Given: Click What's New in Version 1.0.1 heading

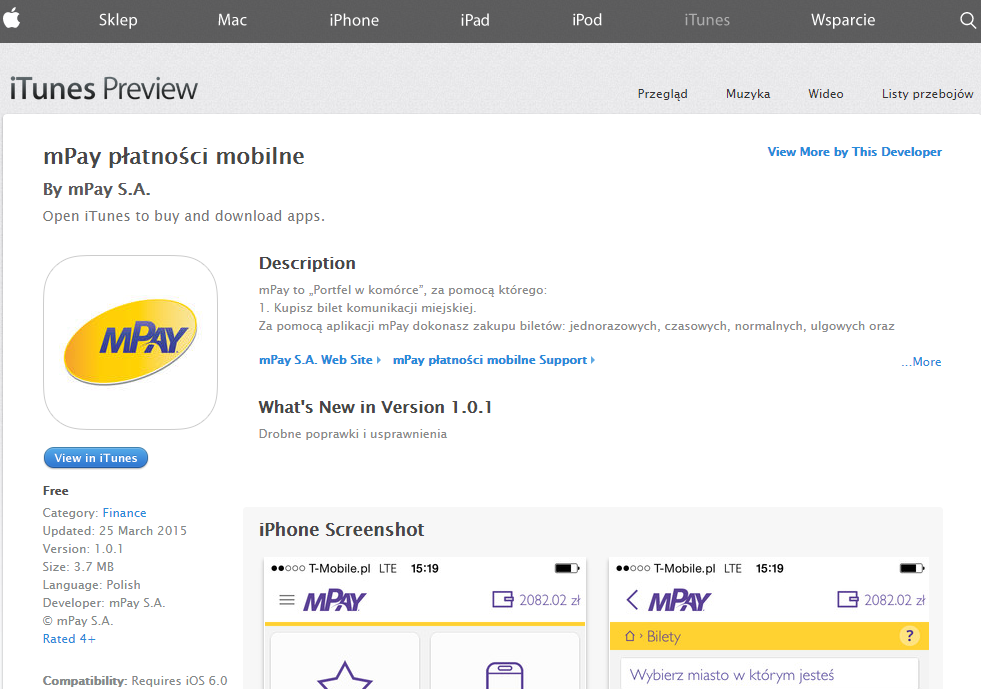Looking at the screenshot, I should point(375,407).
